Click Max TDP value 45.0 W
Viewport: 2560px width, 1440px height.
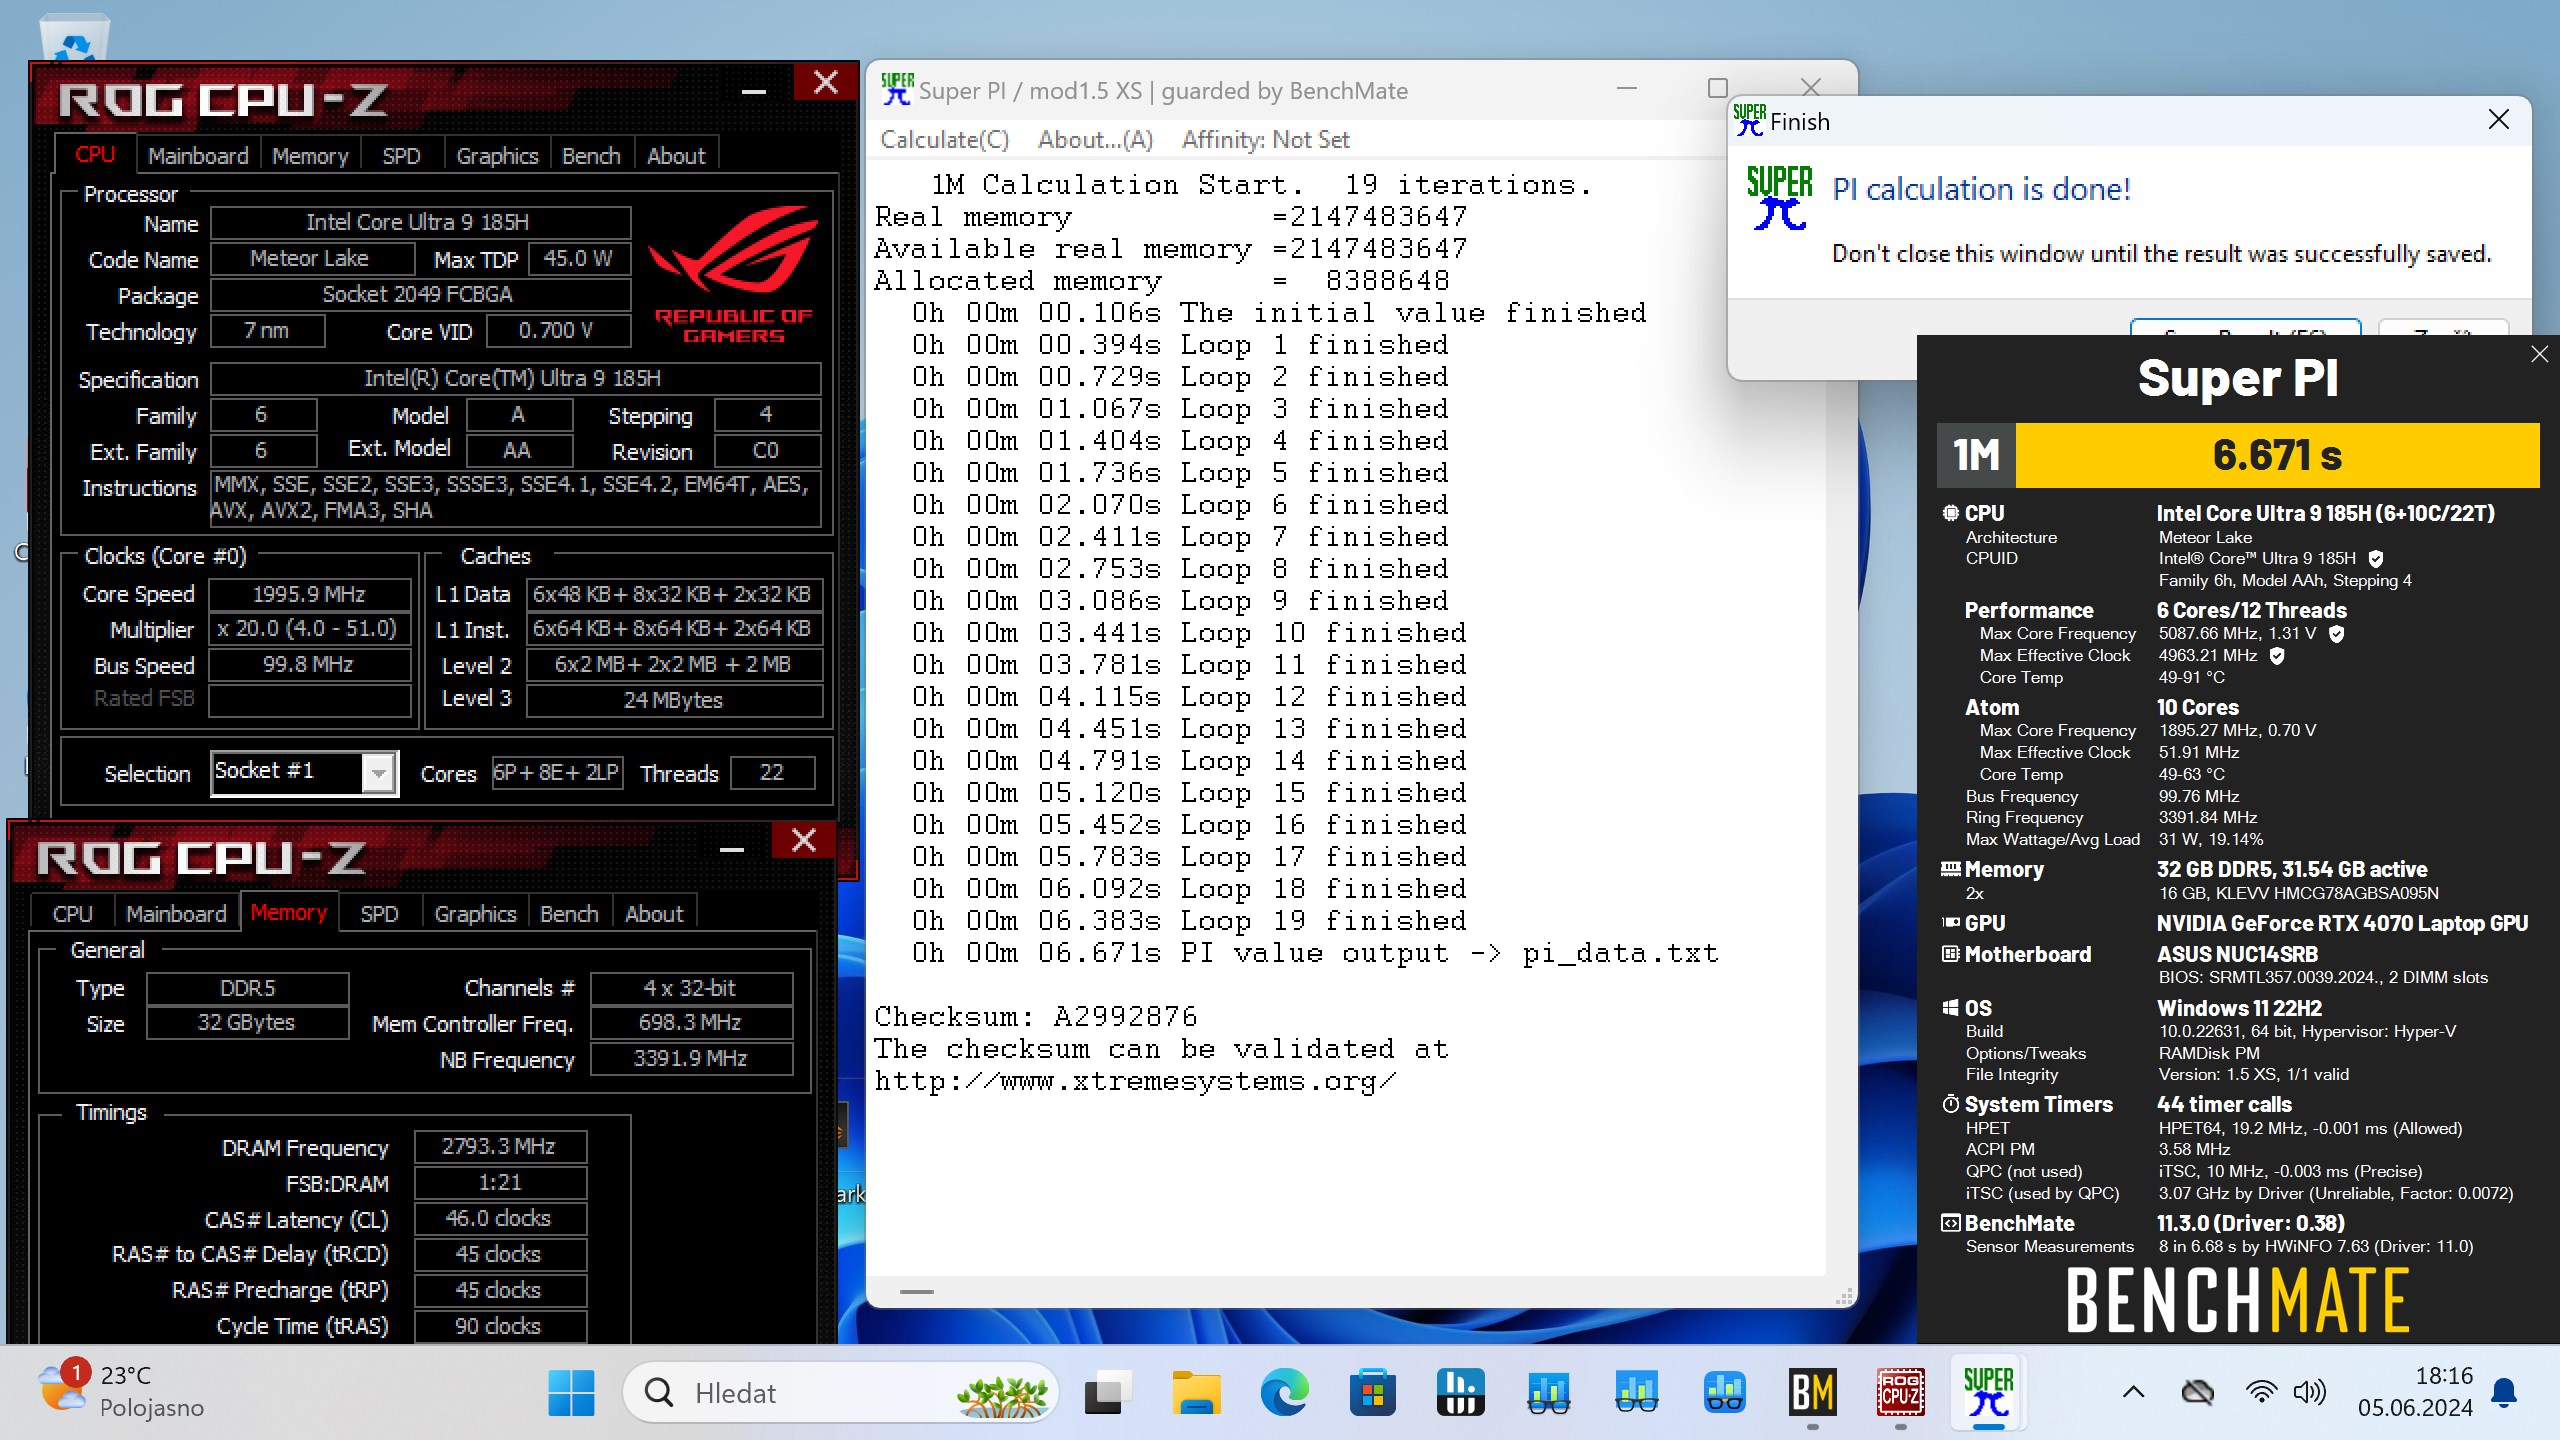click(x=579, y=258)
